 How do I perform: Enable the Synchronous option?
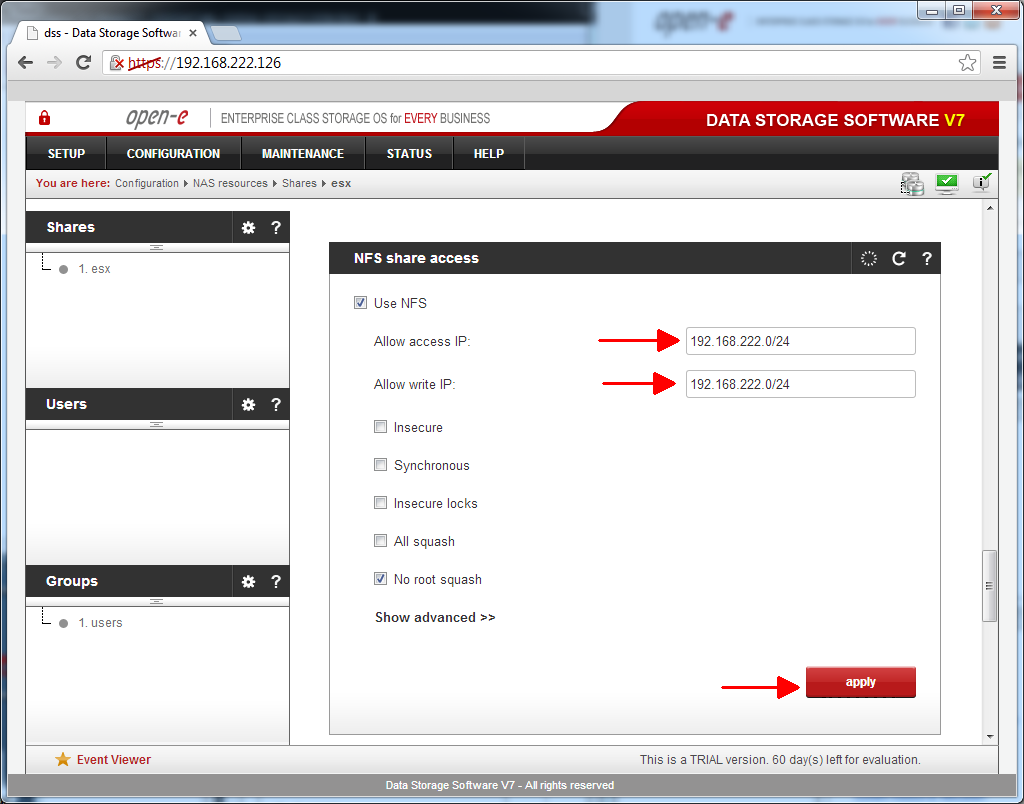380,464
